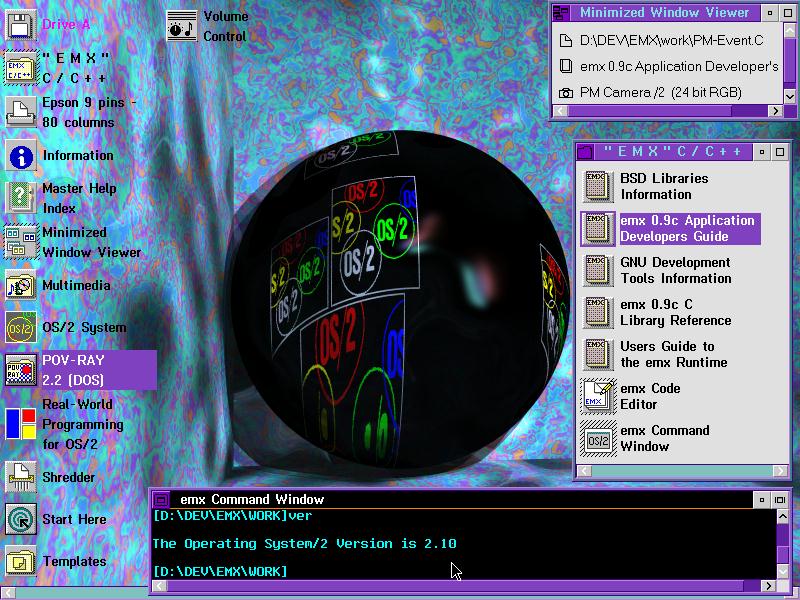Select the Drive A desktop icon
The image size is (800, 600).
click(x=21, y=24)
